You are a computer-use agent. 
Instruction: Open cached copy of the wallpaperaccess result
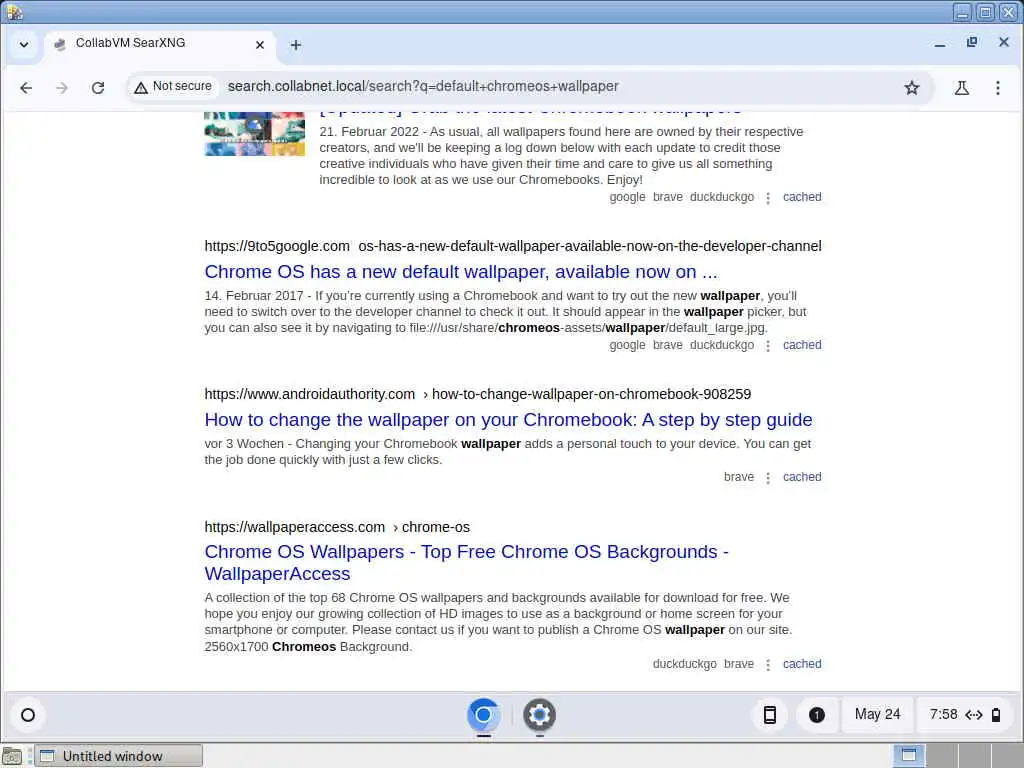point(802,664)
